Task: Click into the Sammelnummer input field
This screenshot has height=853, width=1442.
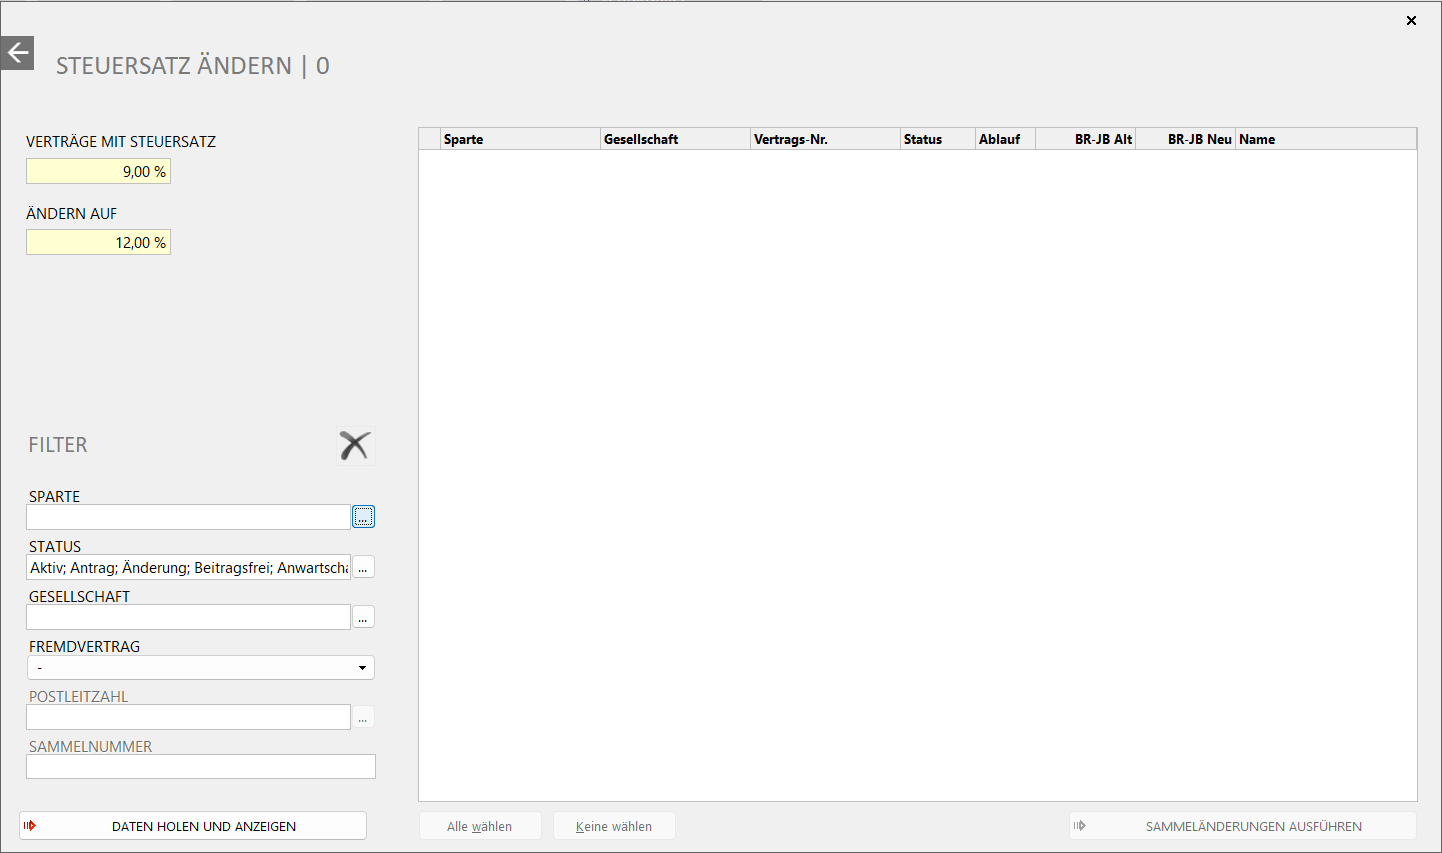Action: point(200,767)
